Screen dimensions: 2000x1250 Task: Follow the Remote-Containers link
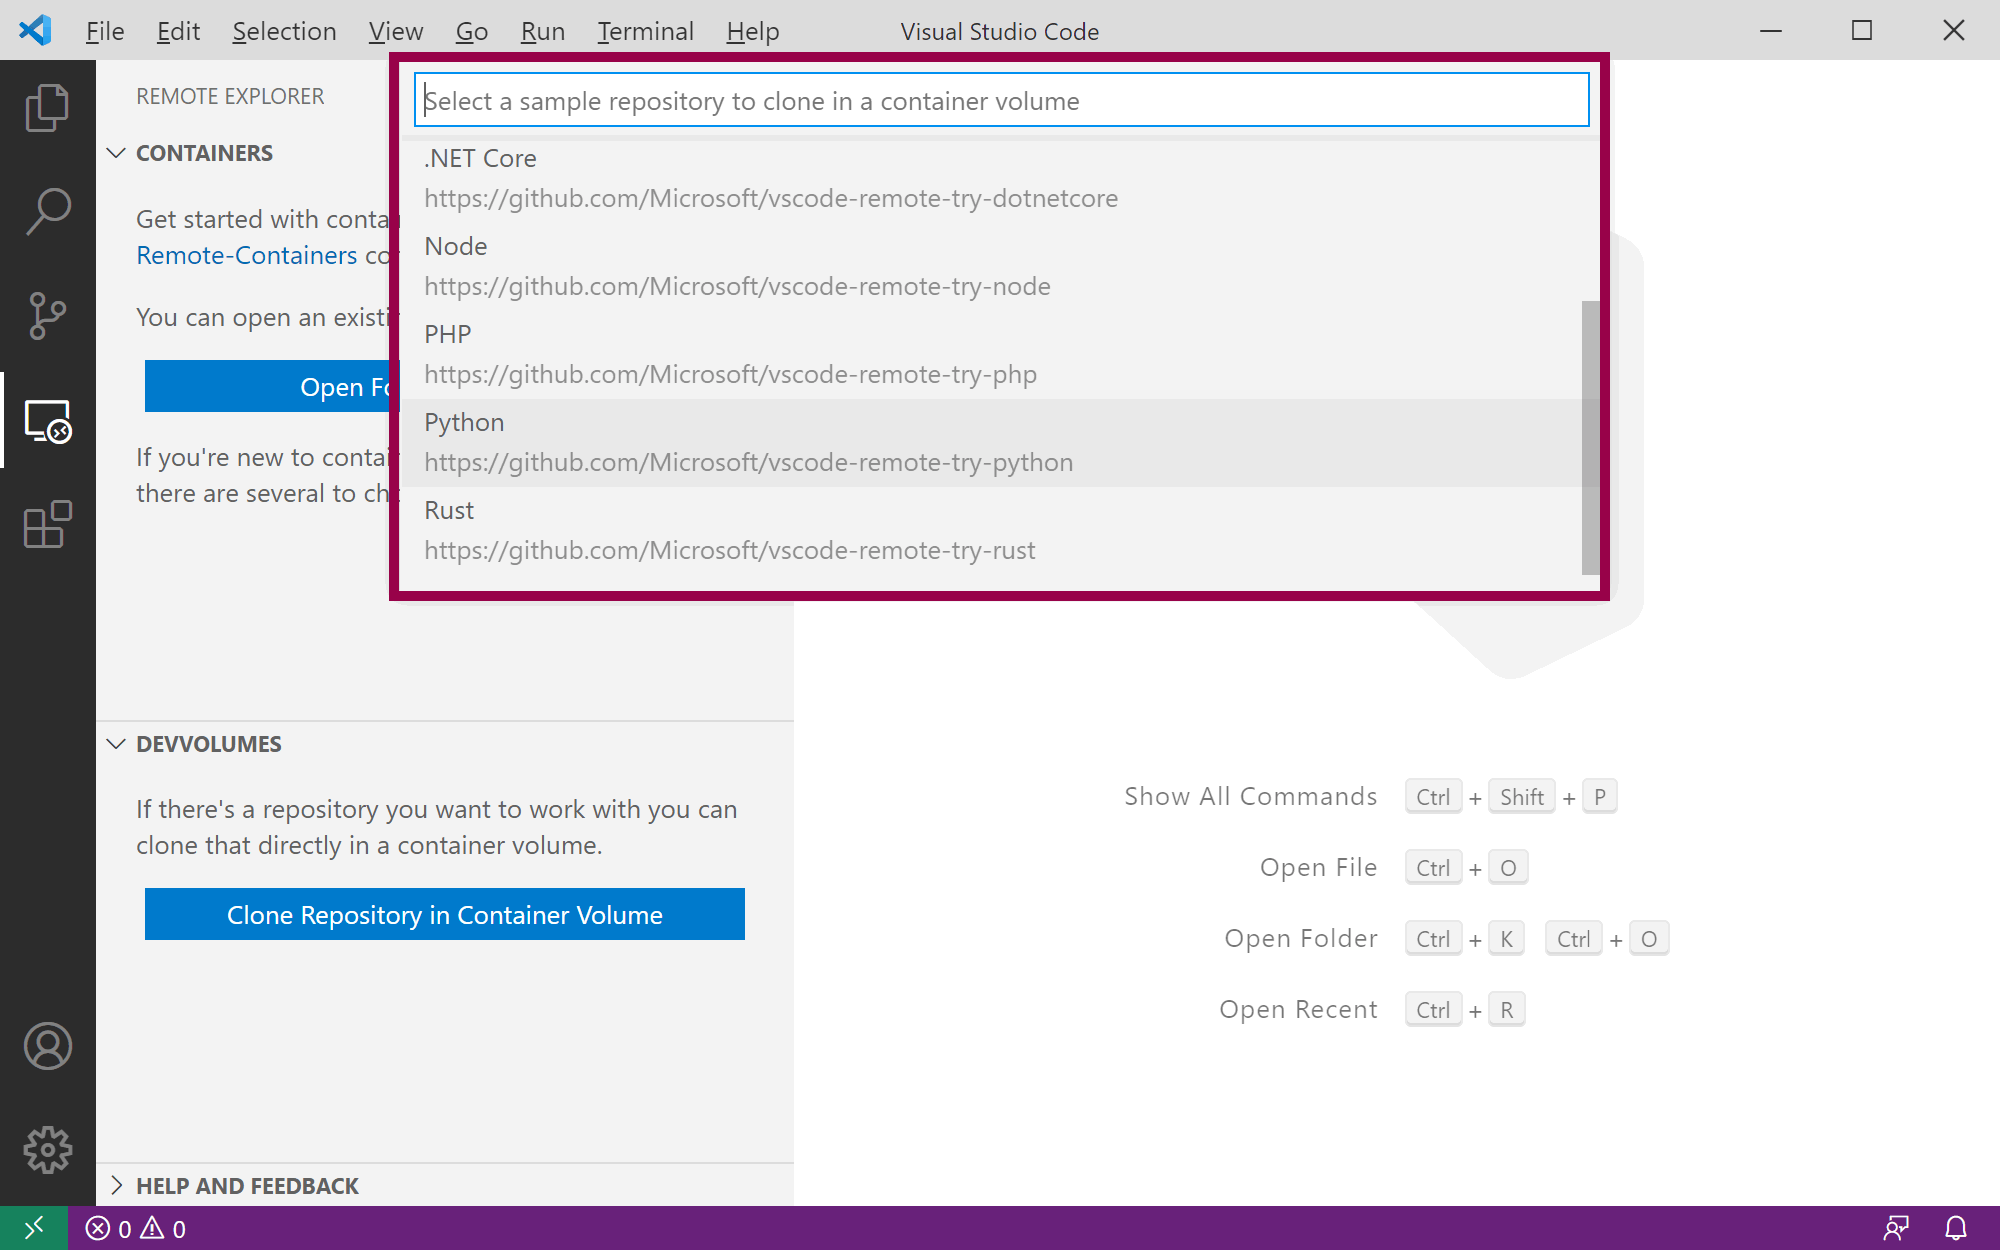click(246, 255)
